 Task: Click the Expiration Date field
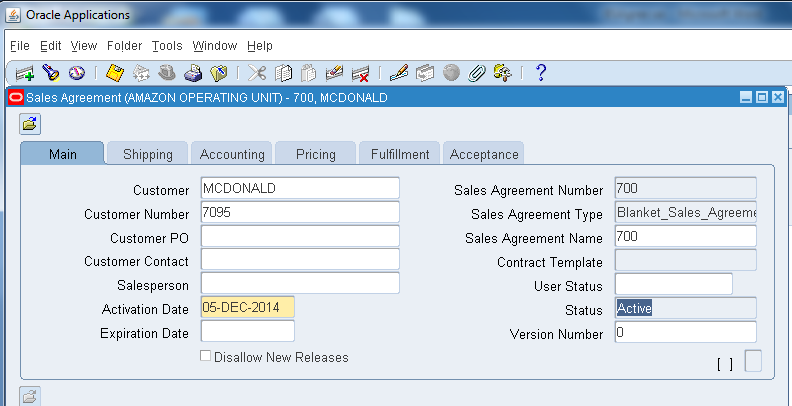pyautogui.click(x=248, y=331)
